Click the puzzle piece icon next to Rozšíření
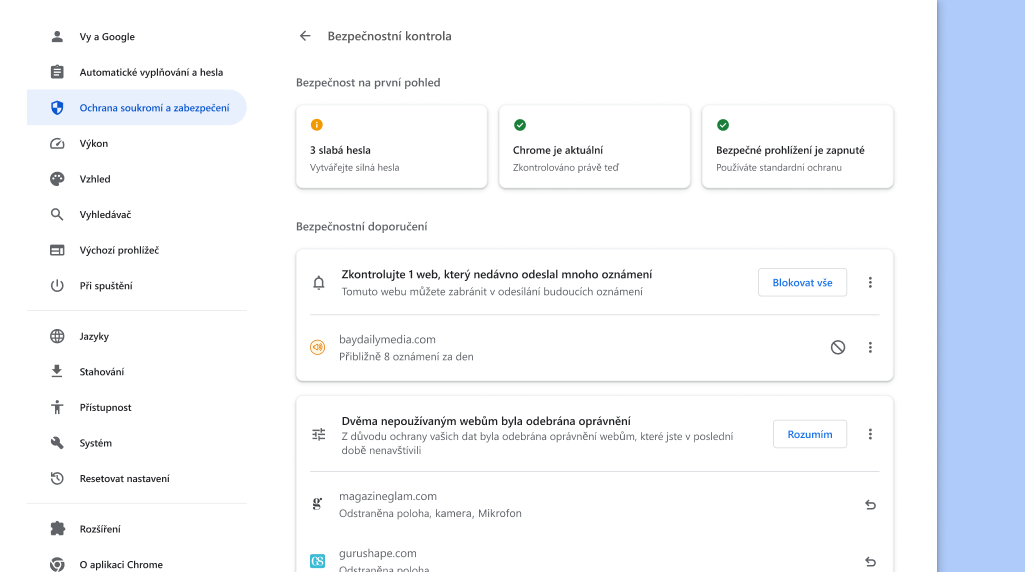Image resolution: width=1025 pixels, height=572 pixels. [57, 529]
